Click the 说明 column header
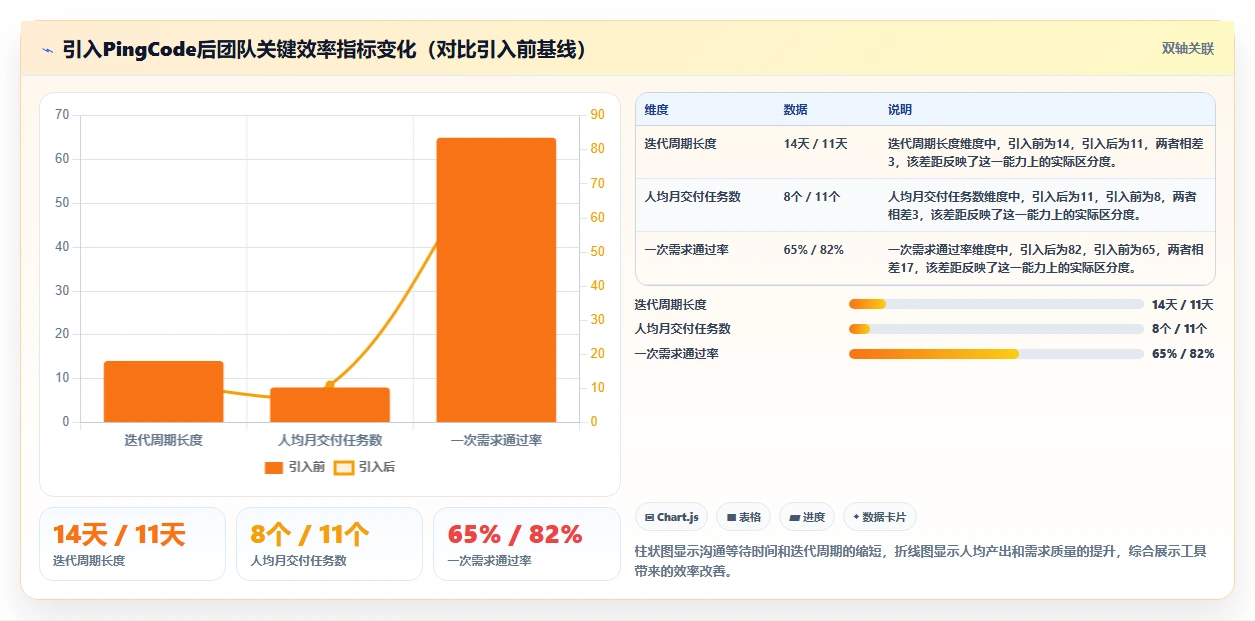The width and height of the screenshot is (1255, 621). pos(900,110)
